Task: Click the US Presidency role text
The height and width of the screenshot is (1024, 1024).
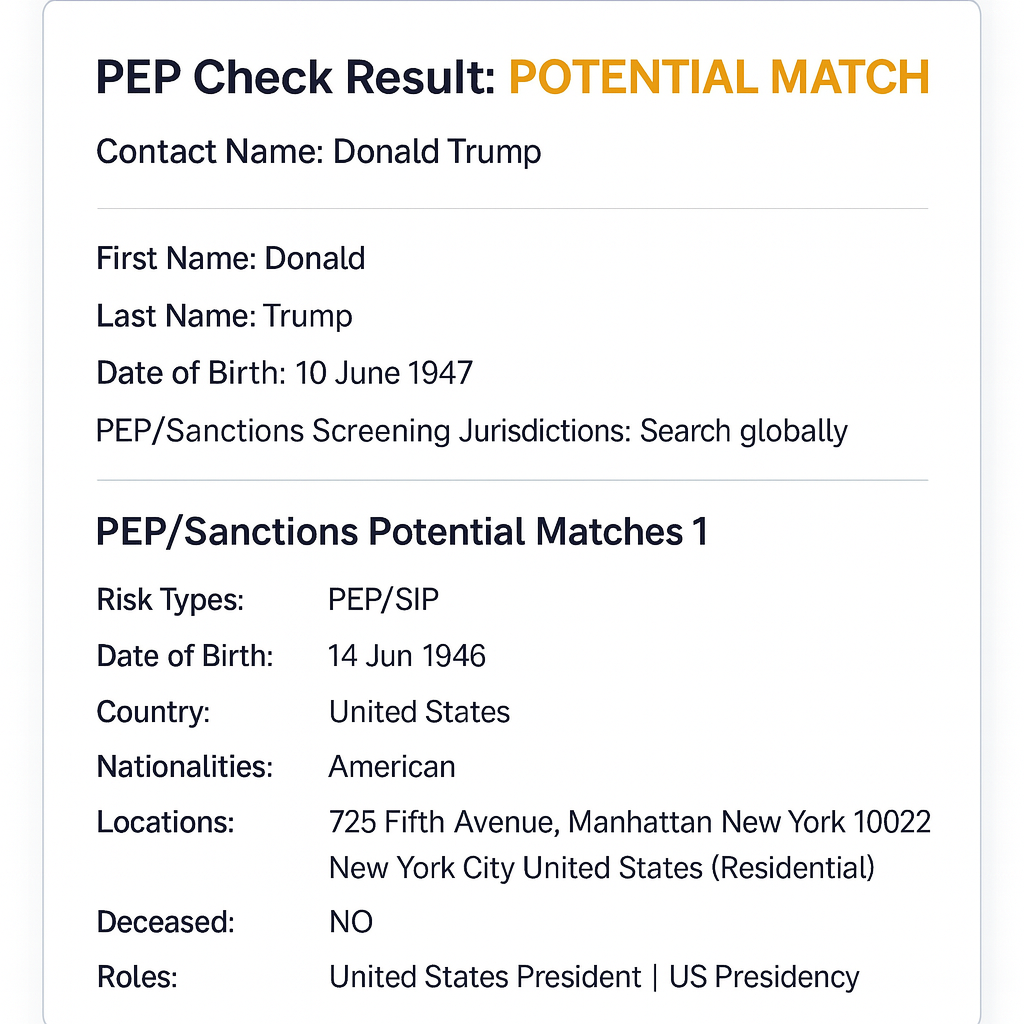Action: point(764,977)
